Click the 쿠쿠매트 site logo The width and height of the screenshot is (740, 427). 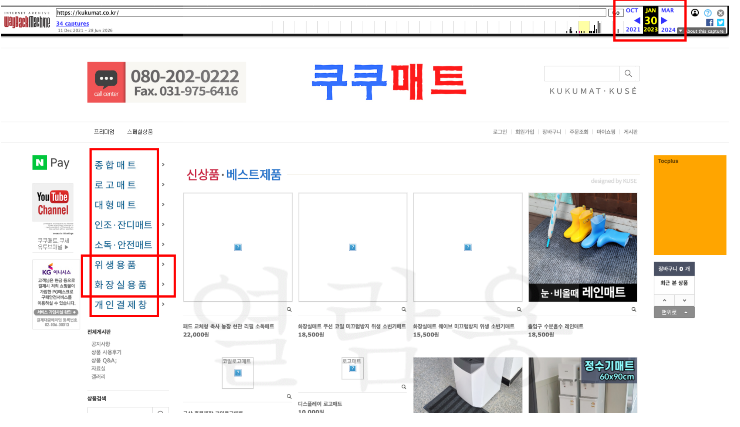pyautogui.click(x=389, y=82)
